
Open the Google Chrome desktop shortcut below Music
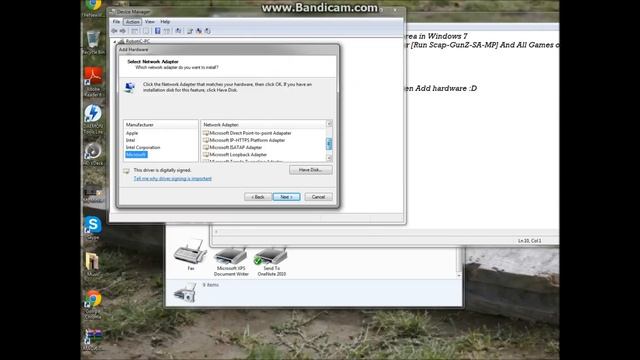click(93, 304)
